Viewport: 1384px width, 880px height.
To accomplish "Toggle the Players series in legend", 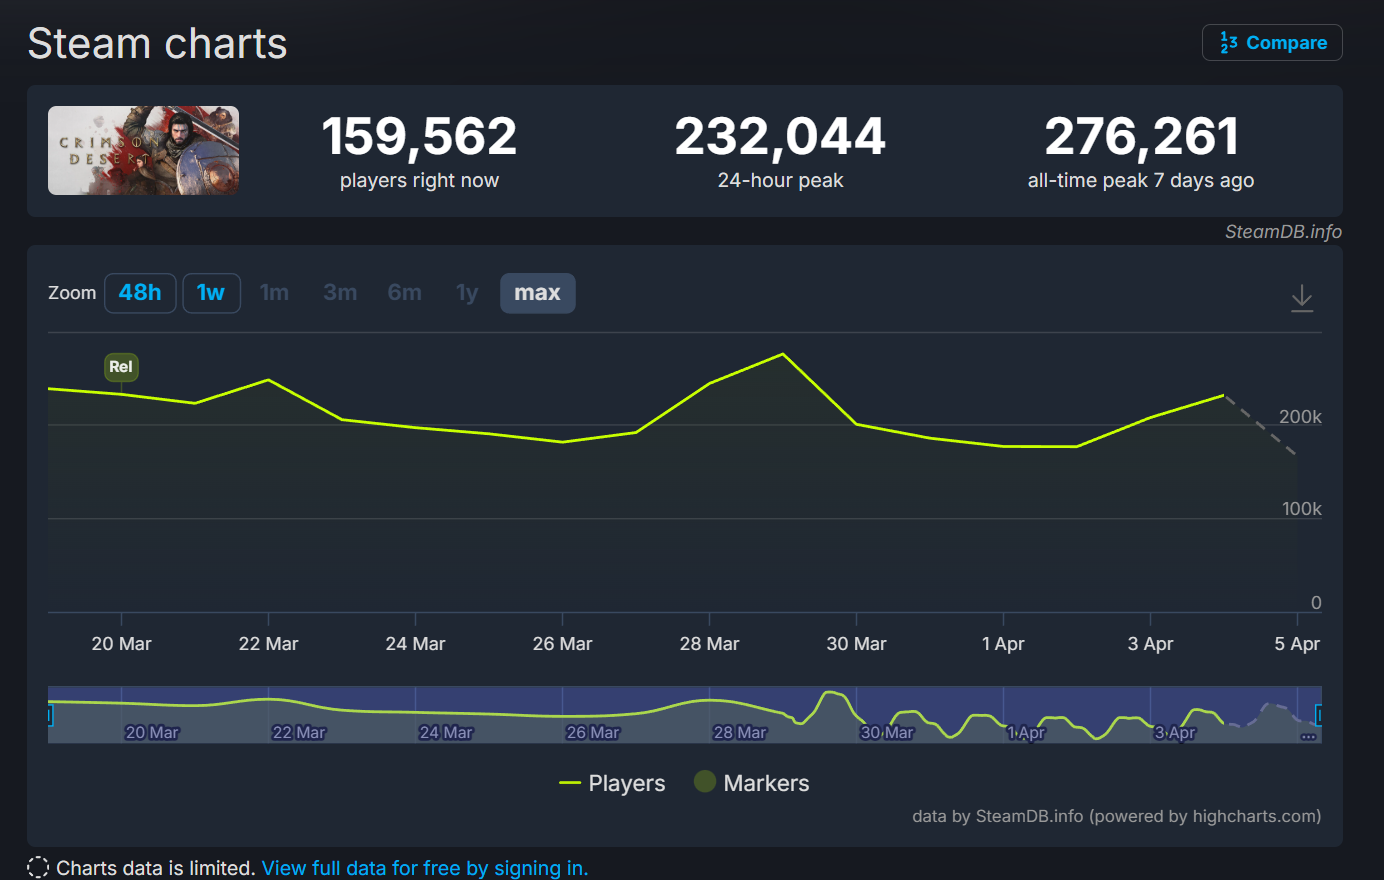I will tap(612, 783).
